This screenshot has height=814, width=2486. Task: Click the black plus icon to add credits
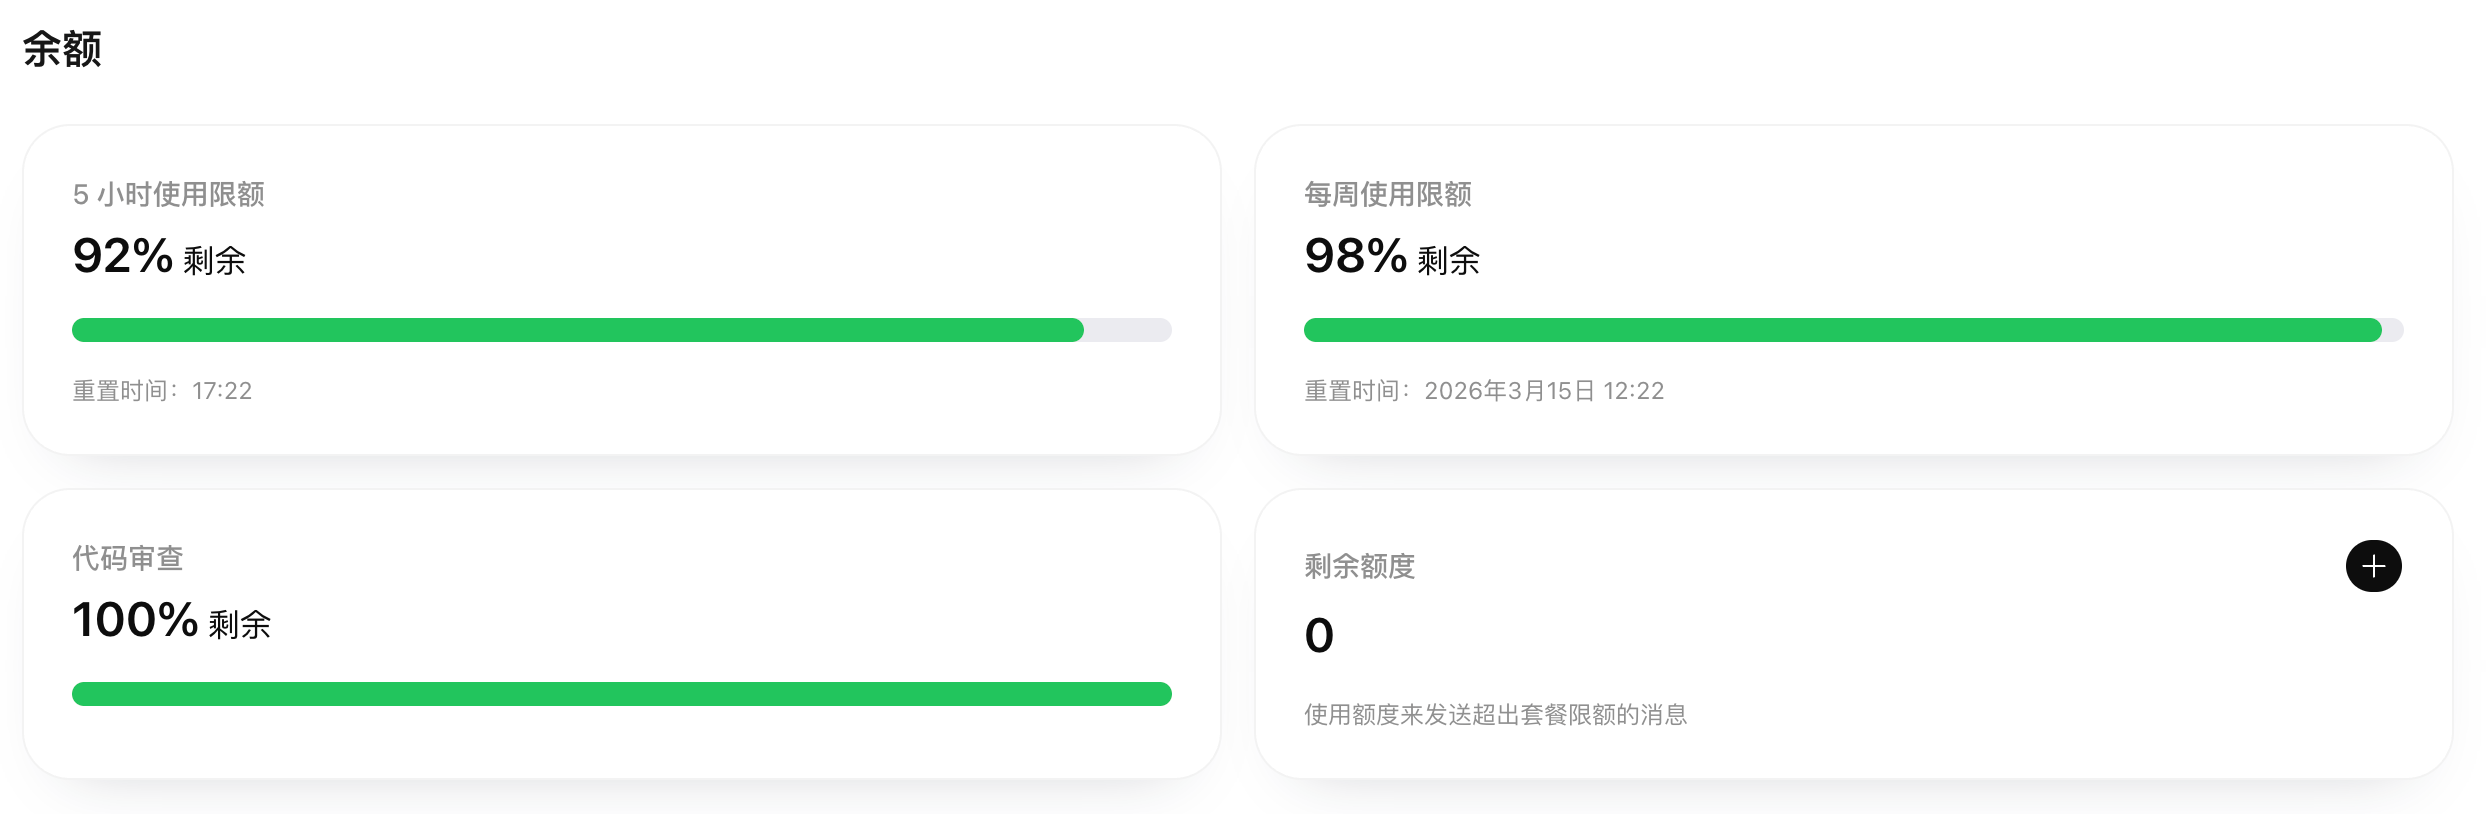[2373, 566]
